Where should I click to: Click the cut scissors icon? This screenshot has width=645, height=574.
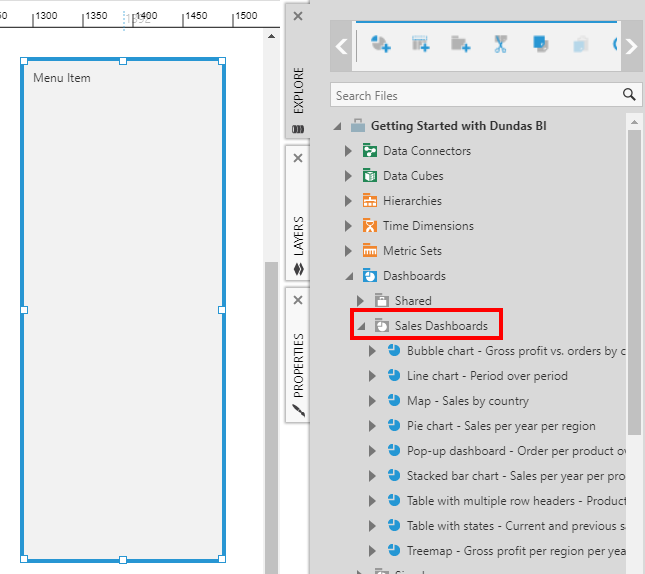(501, 45)
